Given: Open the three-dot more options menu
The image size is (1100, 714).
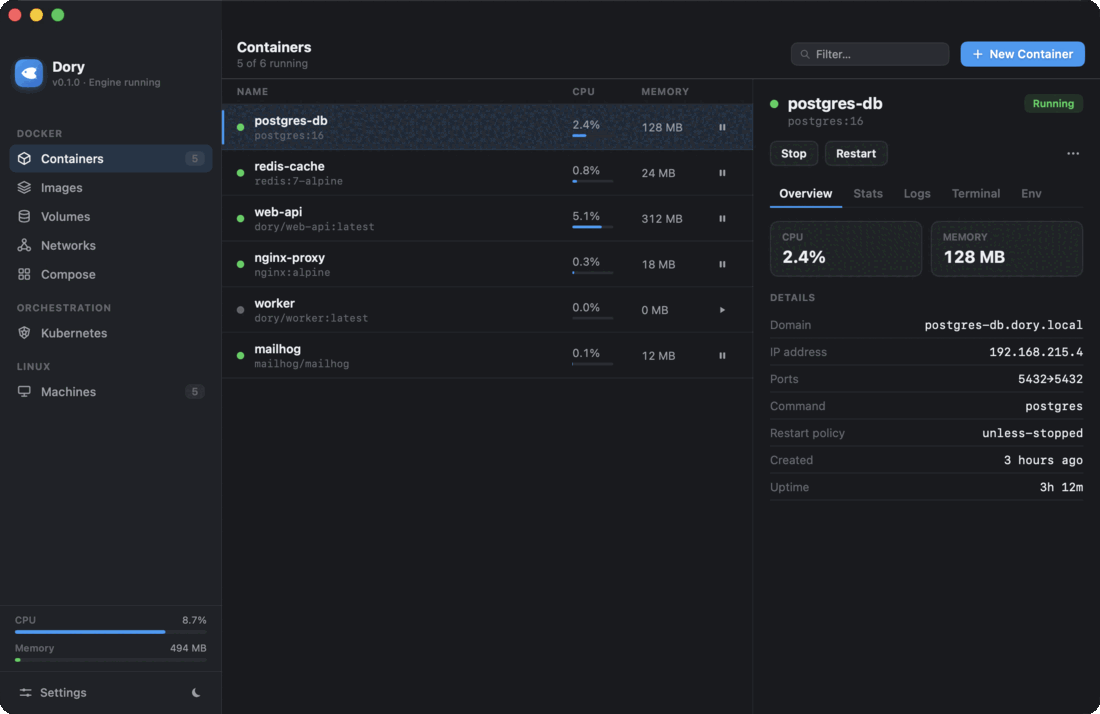Looking at the screenshot, I should point(1073,153).
